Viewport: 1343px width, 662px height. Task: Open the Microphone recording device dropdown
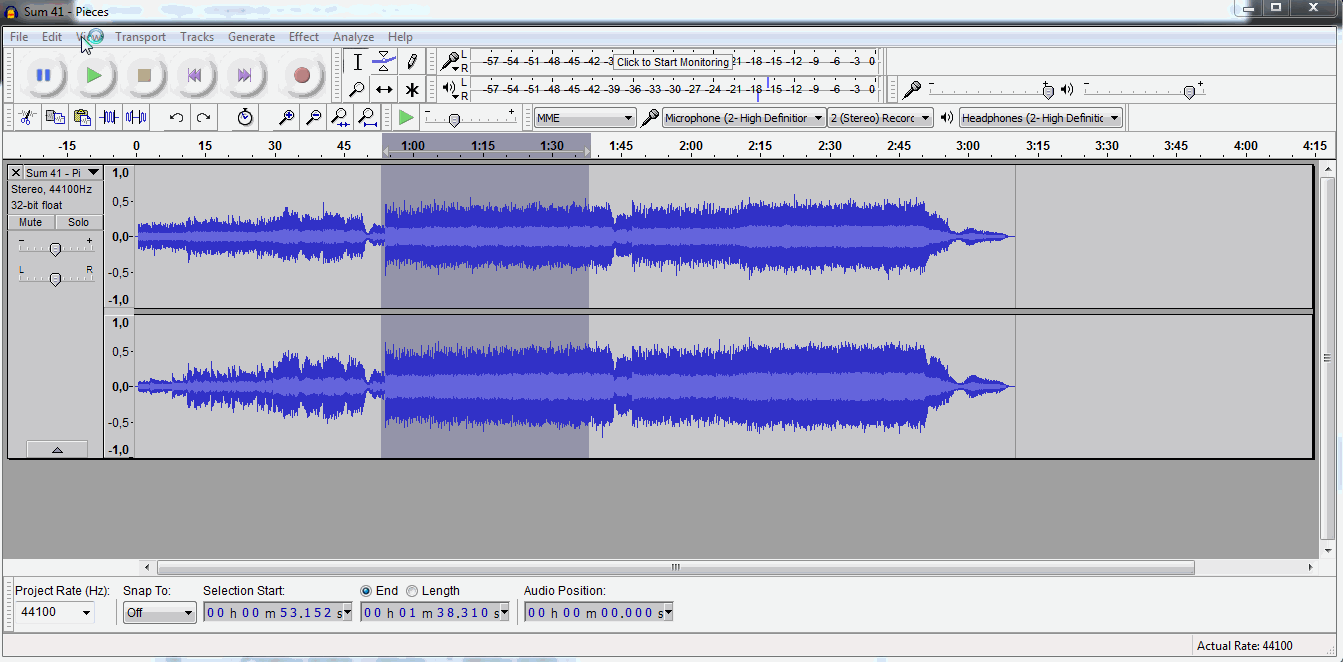[744, 118]
